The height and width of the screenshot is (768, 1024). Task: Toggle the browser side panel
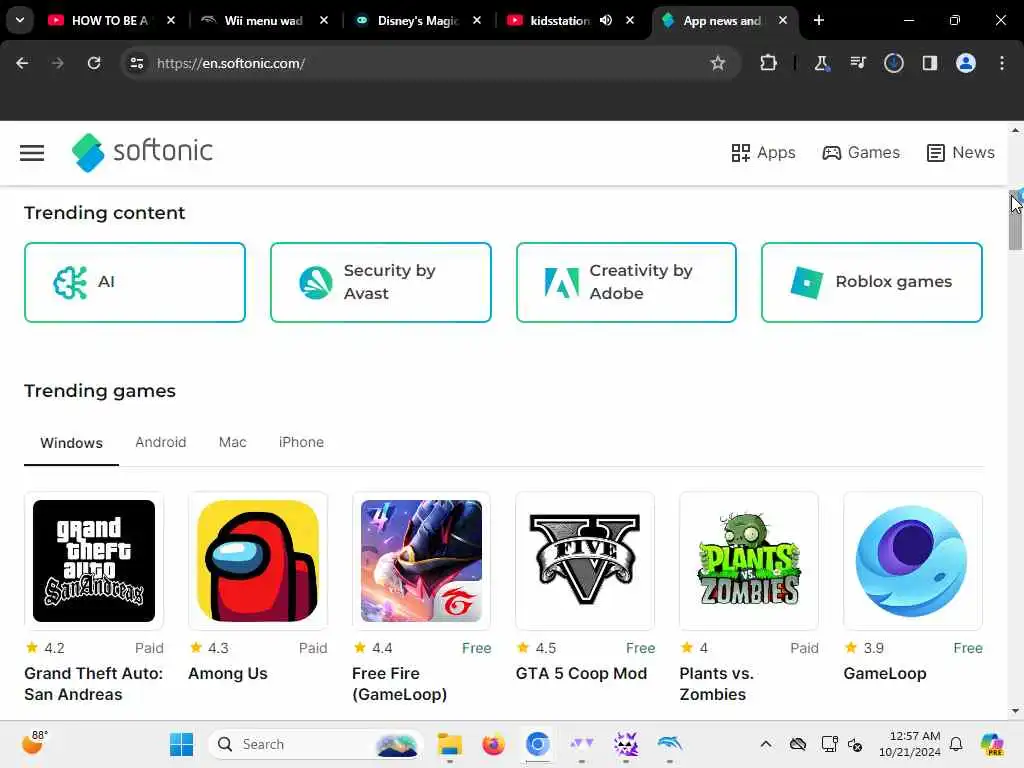929,63
